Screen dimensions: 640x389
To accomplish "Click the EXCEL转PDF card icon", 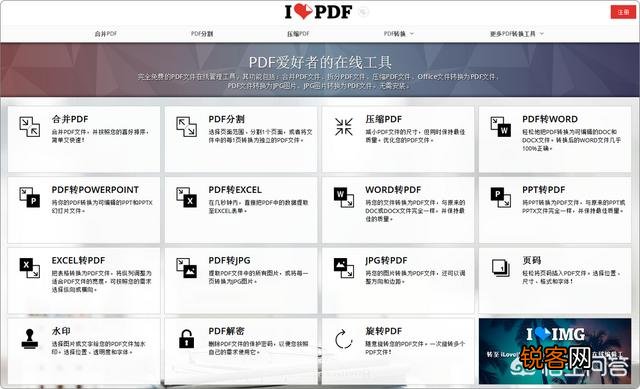I will (x=30, y=268).
